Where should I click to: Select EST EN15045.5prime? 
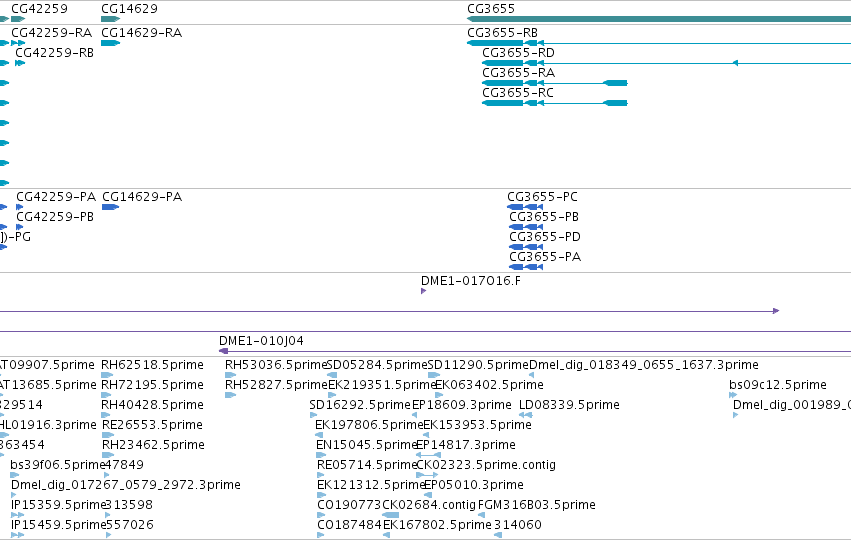tap(366, 445)
